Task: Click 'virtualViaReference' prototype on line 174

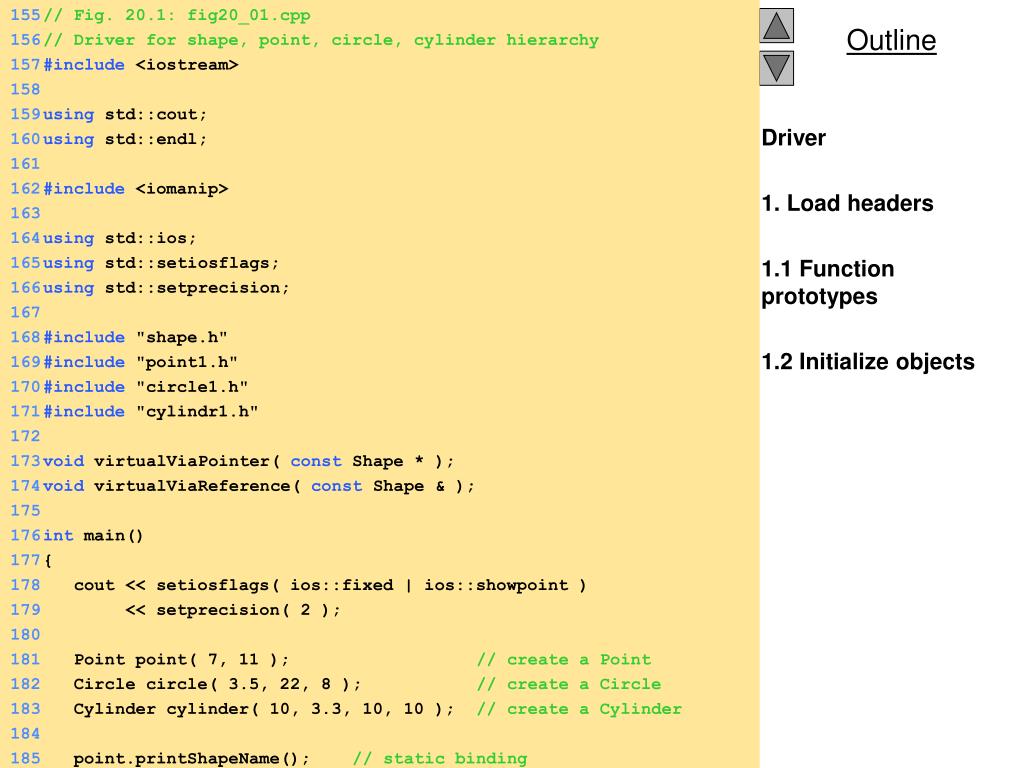Action: (259, 486)
